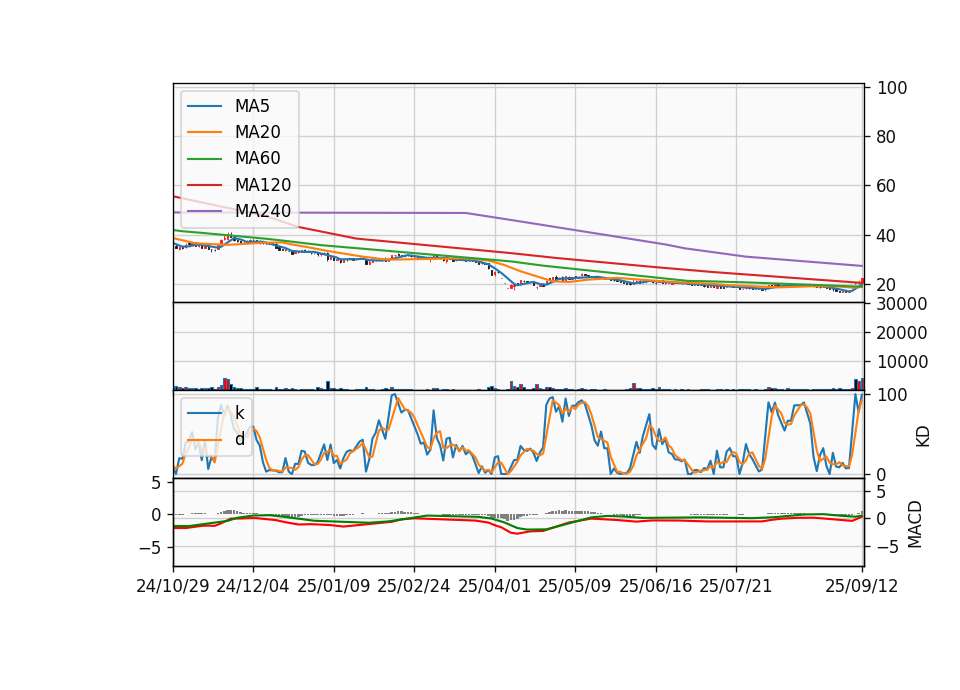Screen dimensions: 960x690
Task: Click the green MA60 legend line swatch
Action: tap(204, 159)
